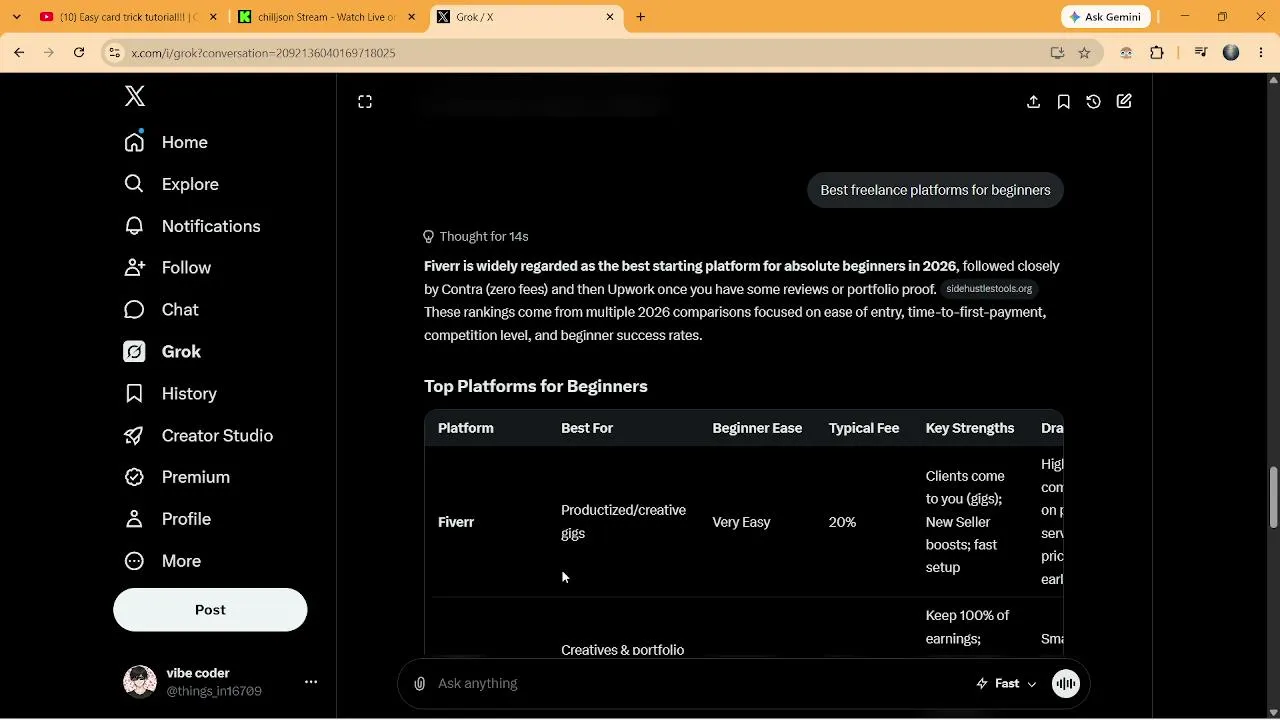Screen dimensions: 1280x720
Task: Click the Ask Gemini button
Action: tap(1106, 17)
